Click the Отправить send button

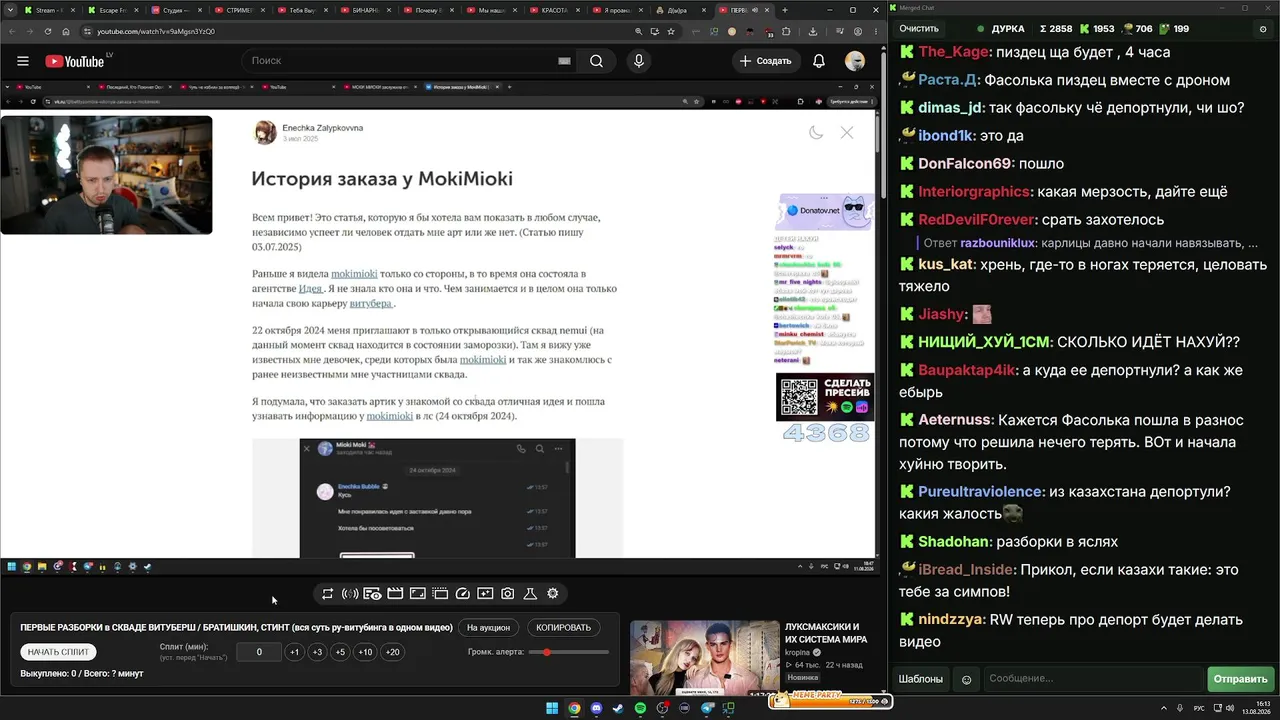click(x=1241, y=679)
